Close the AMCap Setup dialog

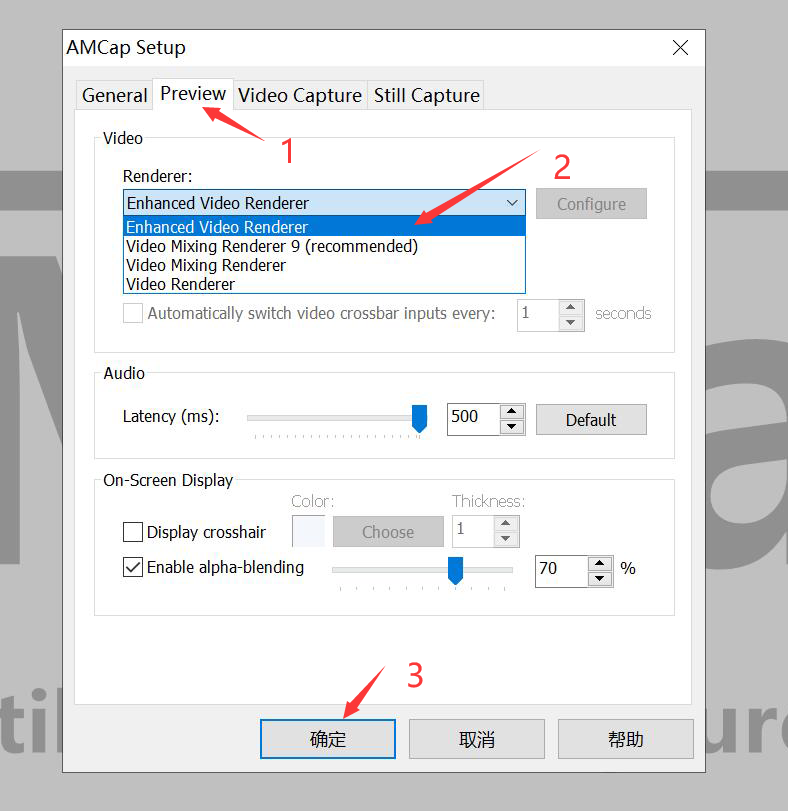[x=680, y=48]
